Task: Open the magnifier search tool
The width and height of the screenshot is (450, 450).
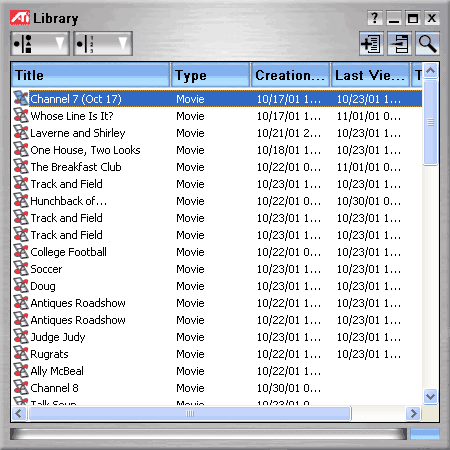Action: click(x=427, y=44)
